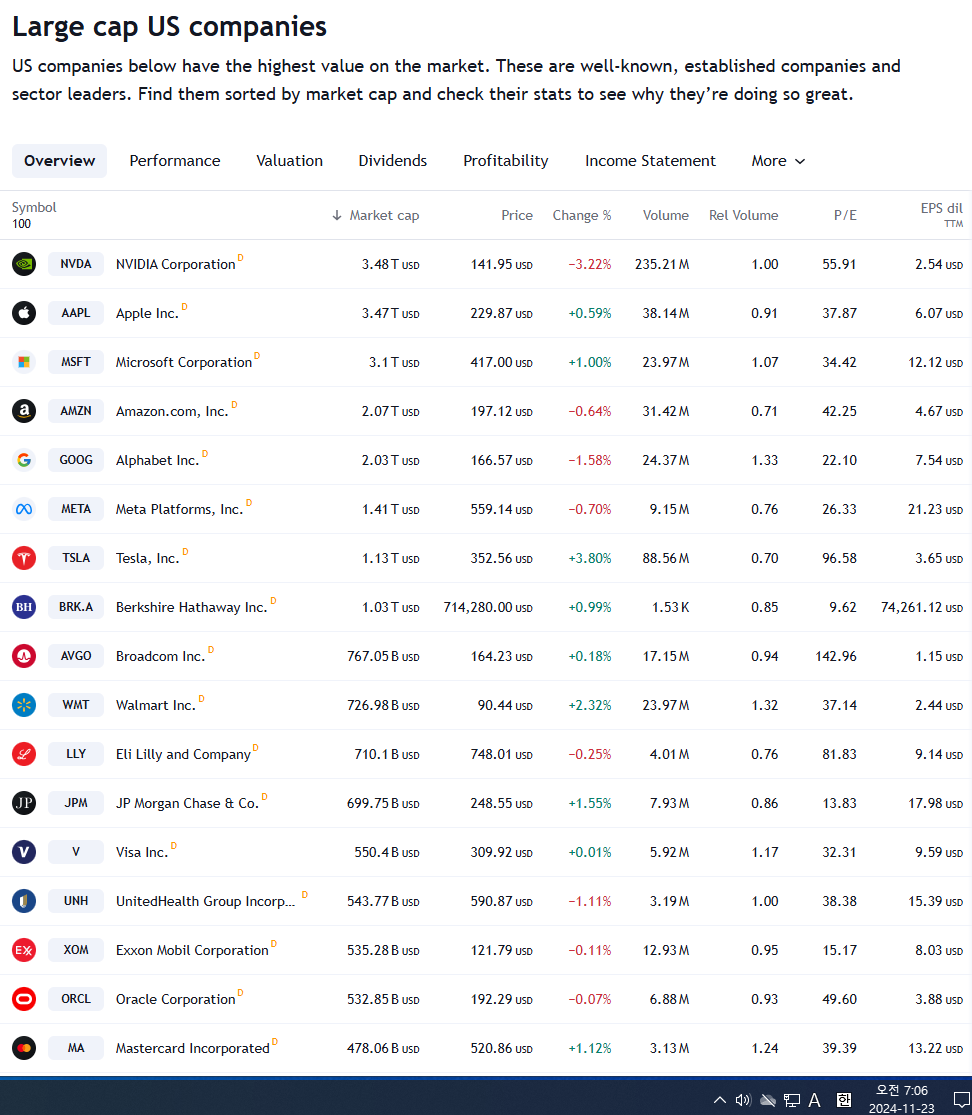Click the Amazon logo icon
Viewport: 972px width, 1115px height.
[24, 411]
